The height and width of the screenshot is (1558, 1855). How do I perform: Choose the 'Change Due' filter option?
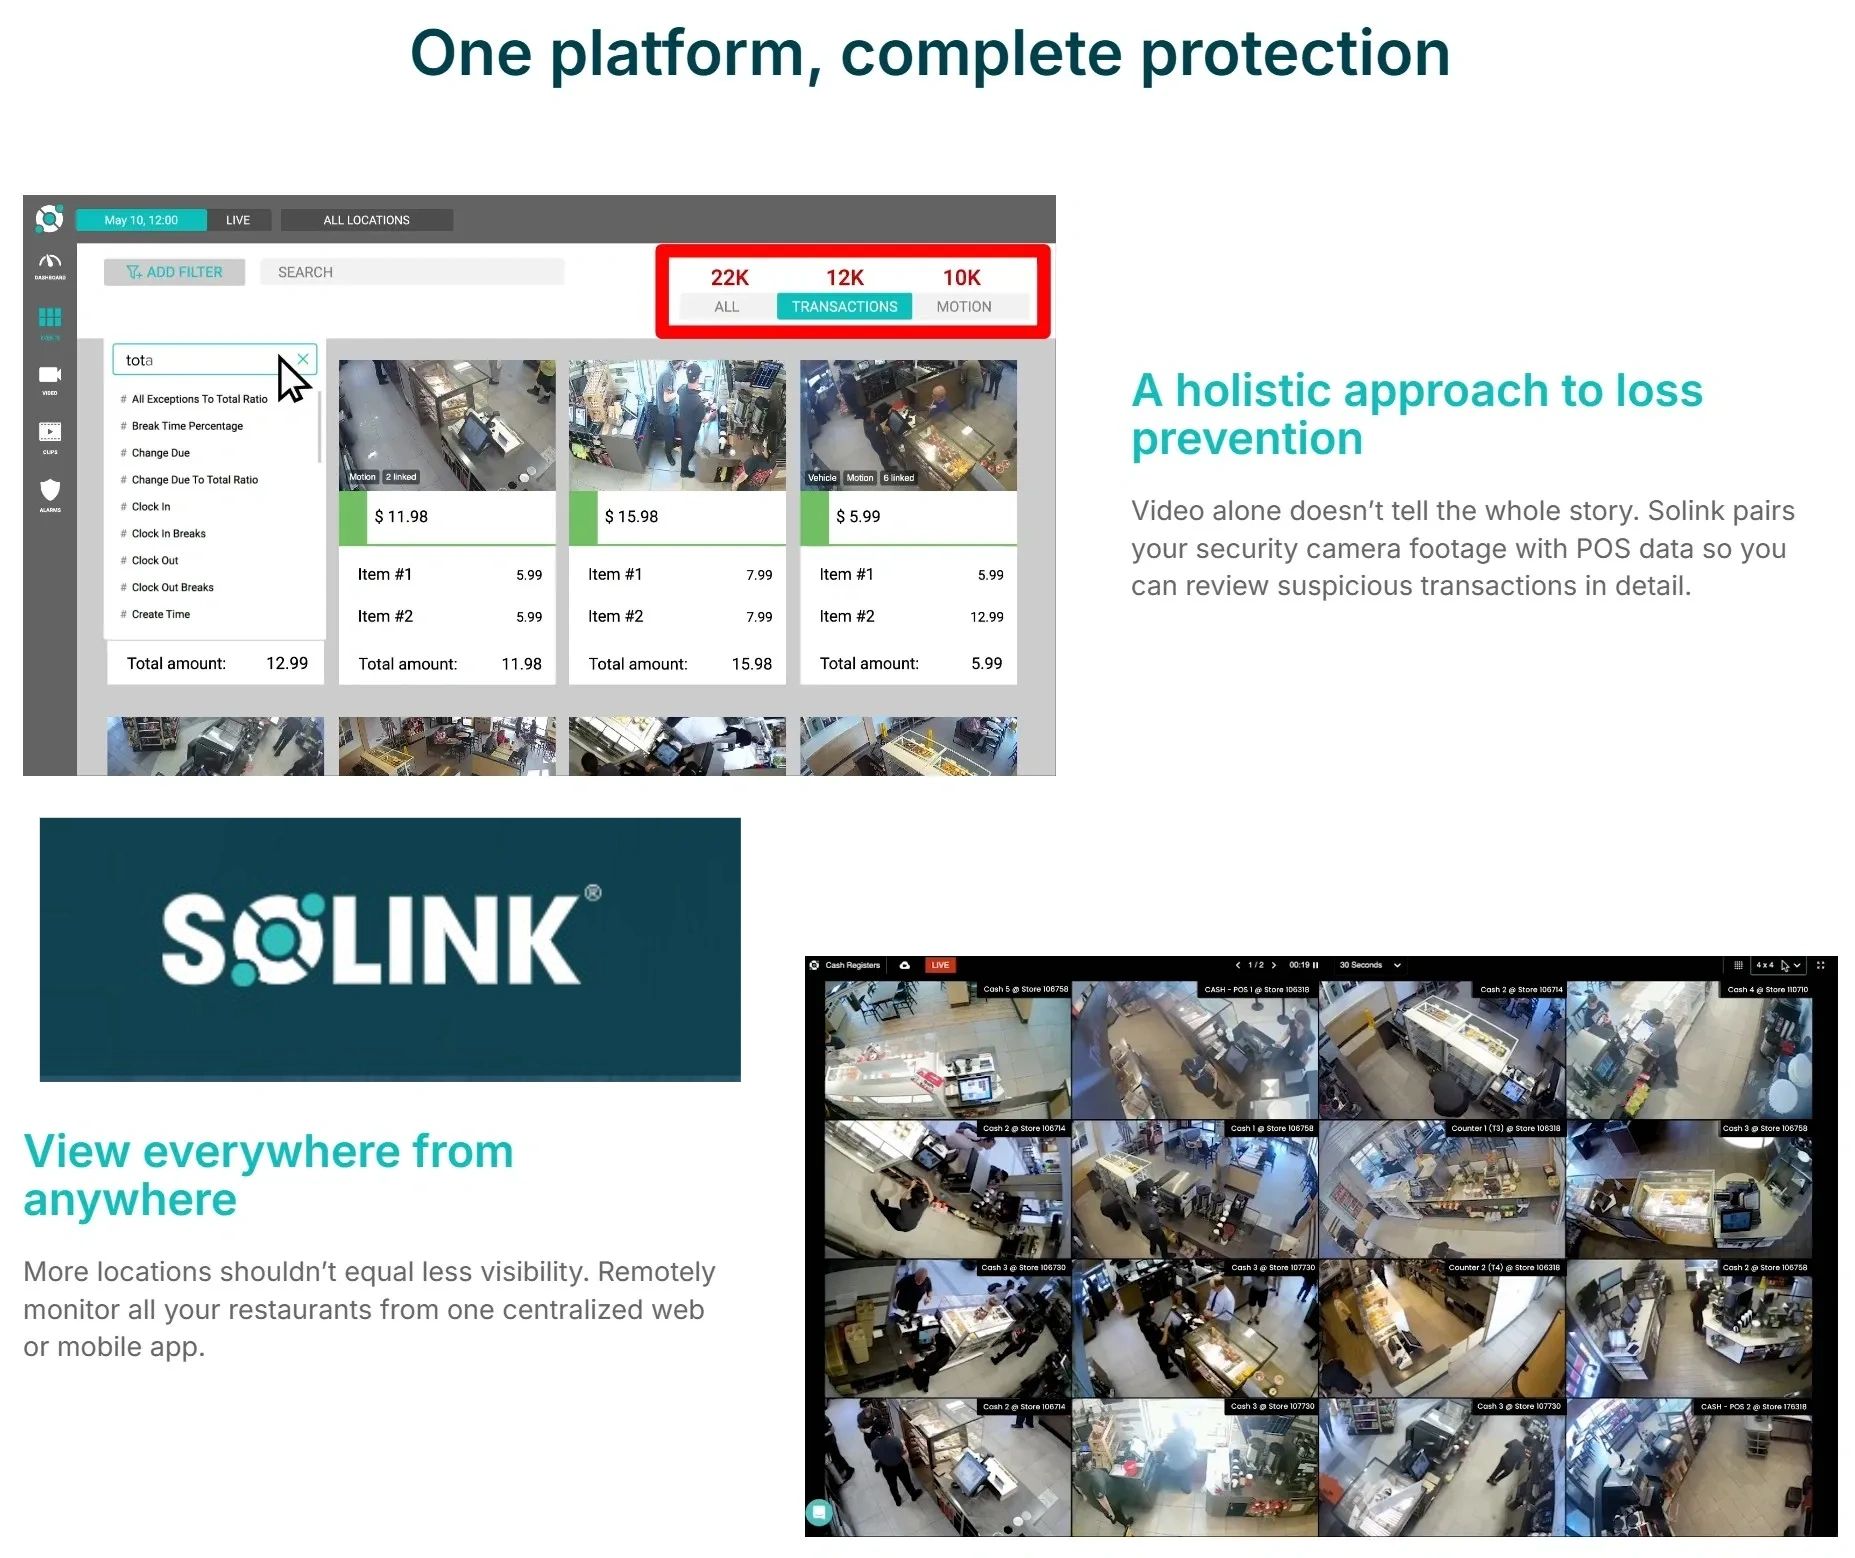(160, 453)
